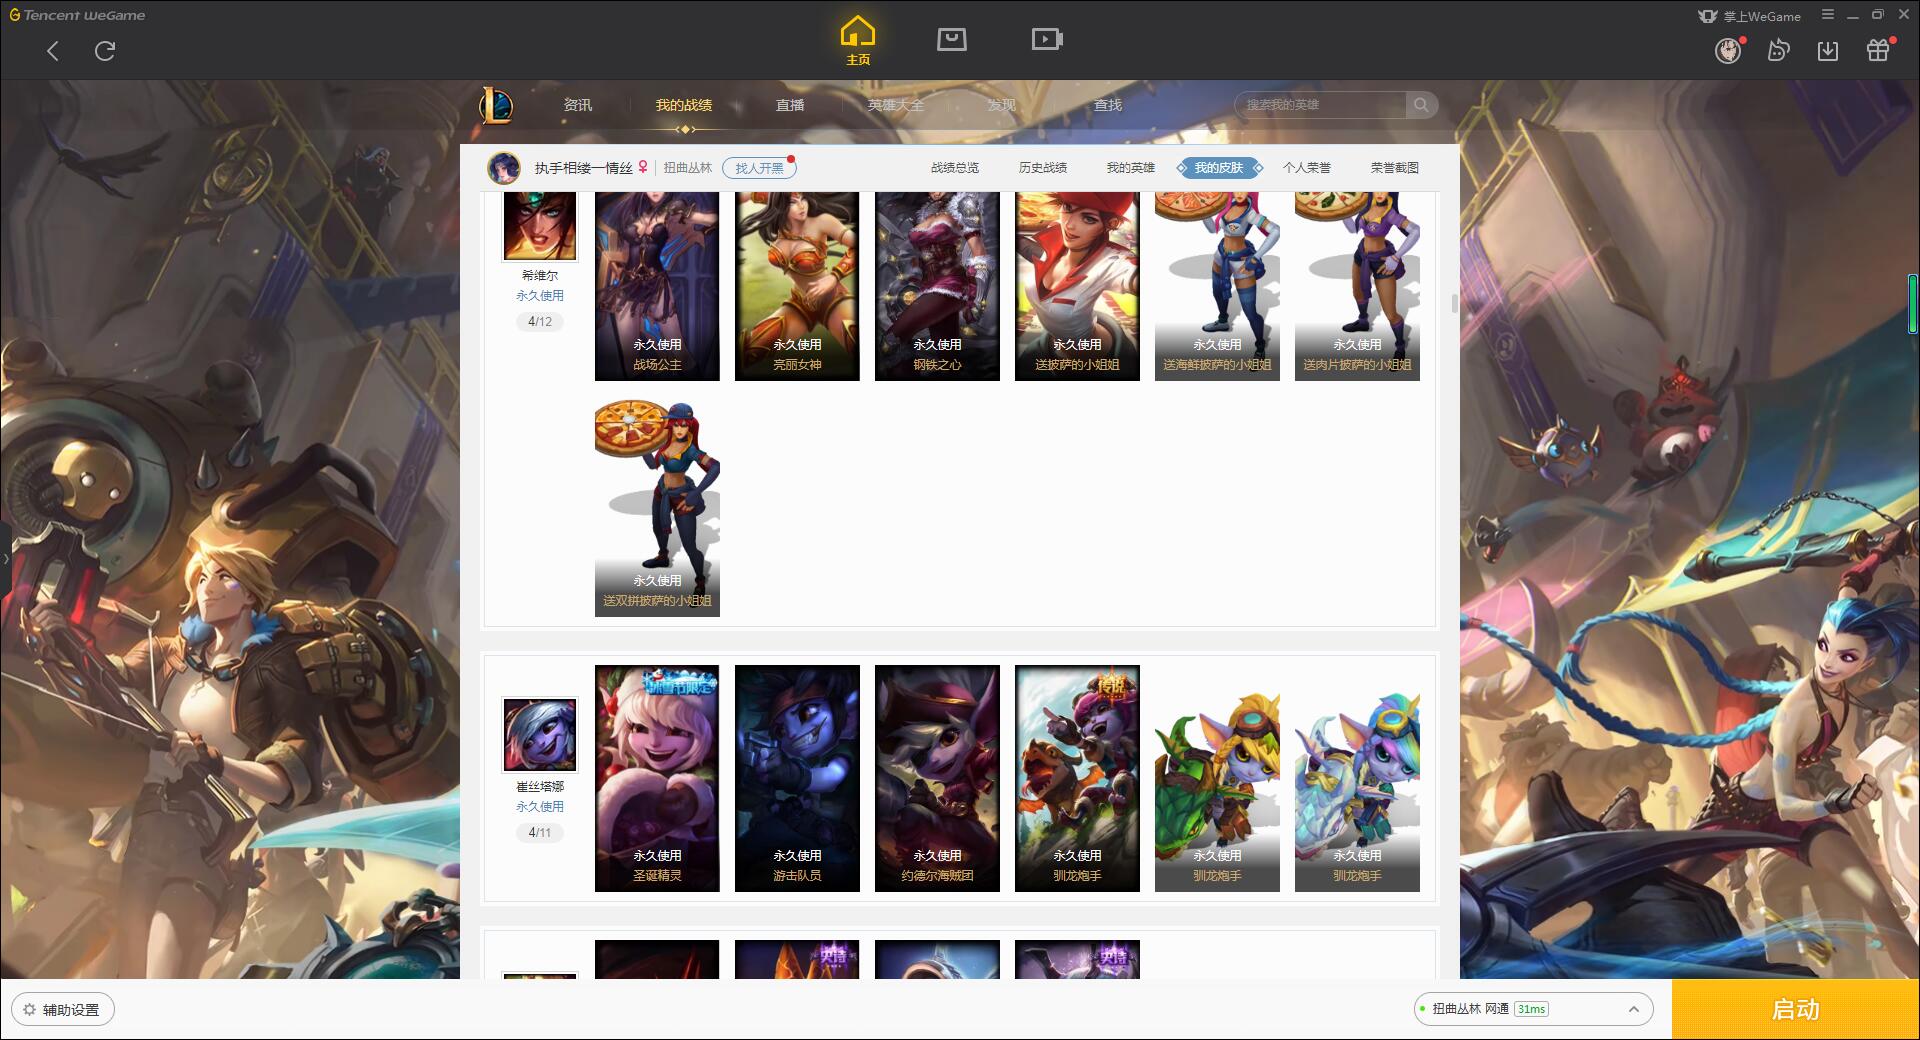Select the 我的皮肤 sub-tab
Image resolution: width=1920 pixels, height=1040 pixels.
tap(1219, 168)
